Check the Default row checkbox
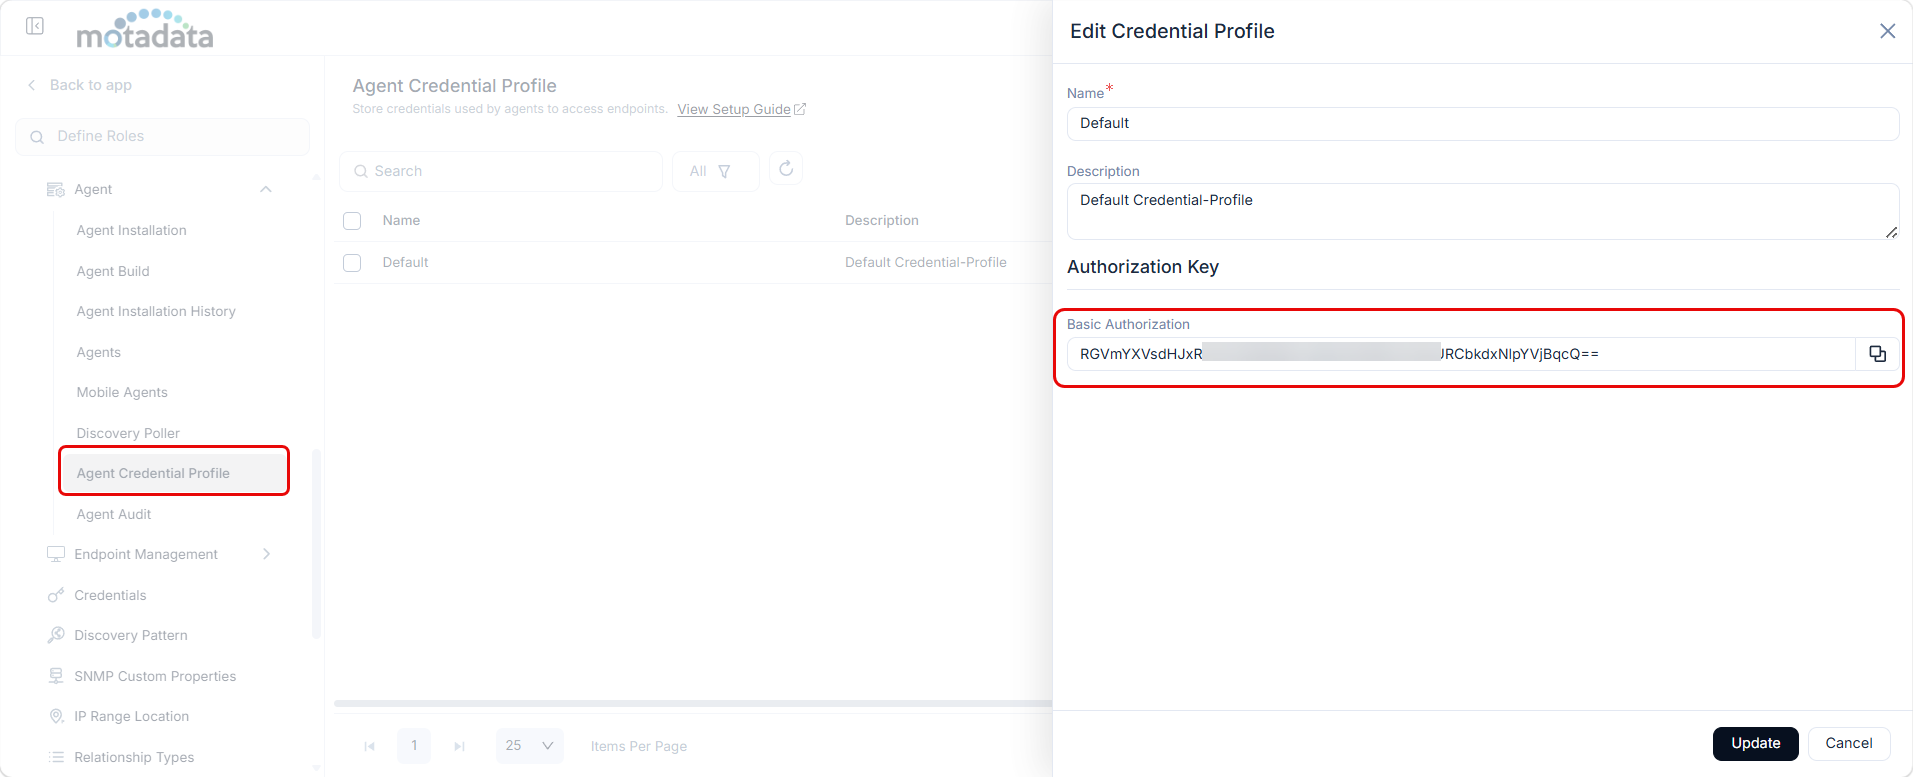The height and width of the screenshot is (777, 1913). pyautogui.click(x=352, y=263)
